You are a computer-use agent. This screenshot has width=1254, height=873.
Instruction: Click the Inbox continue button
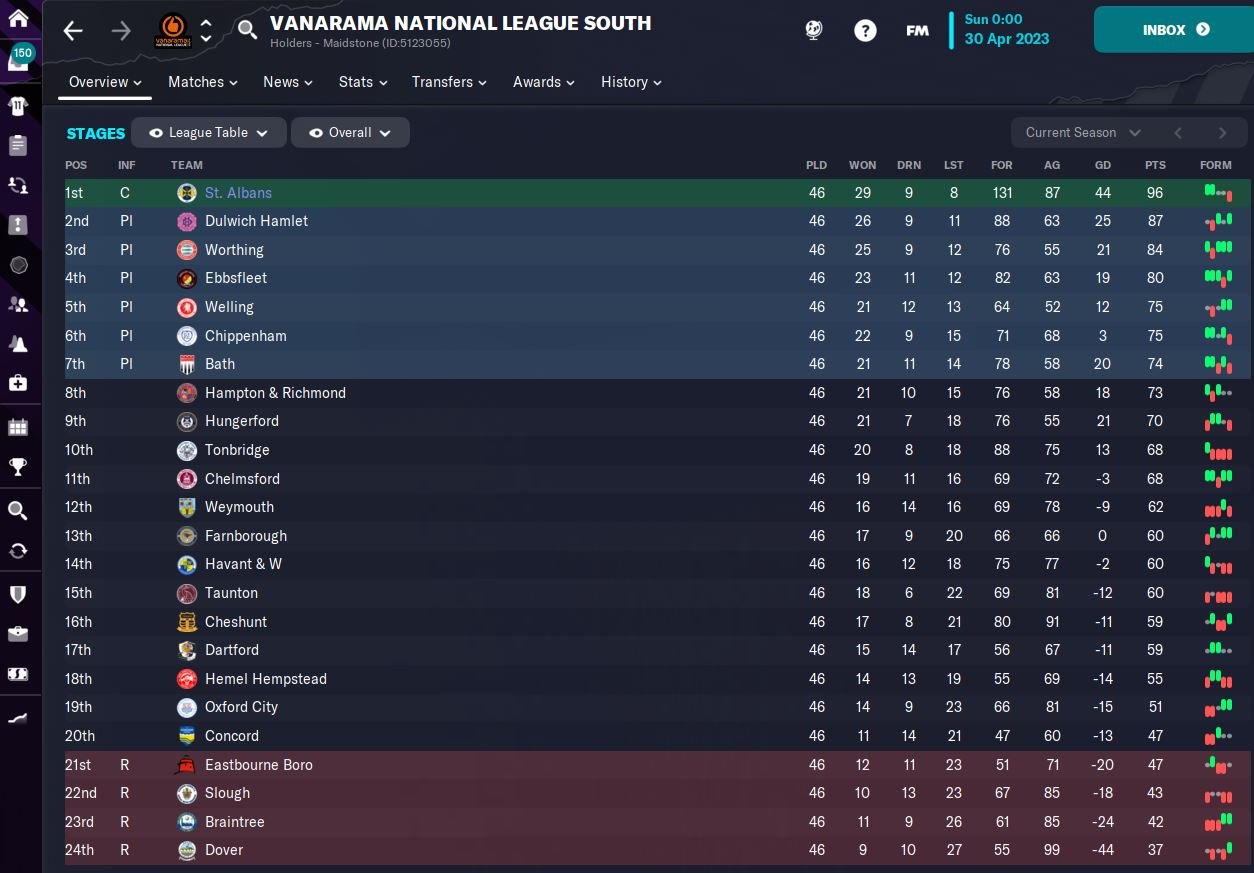[x=1175, y=30]
